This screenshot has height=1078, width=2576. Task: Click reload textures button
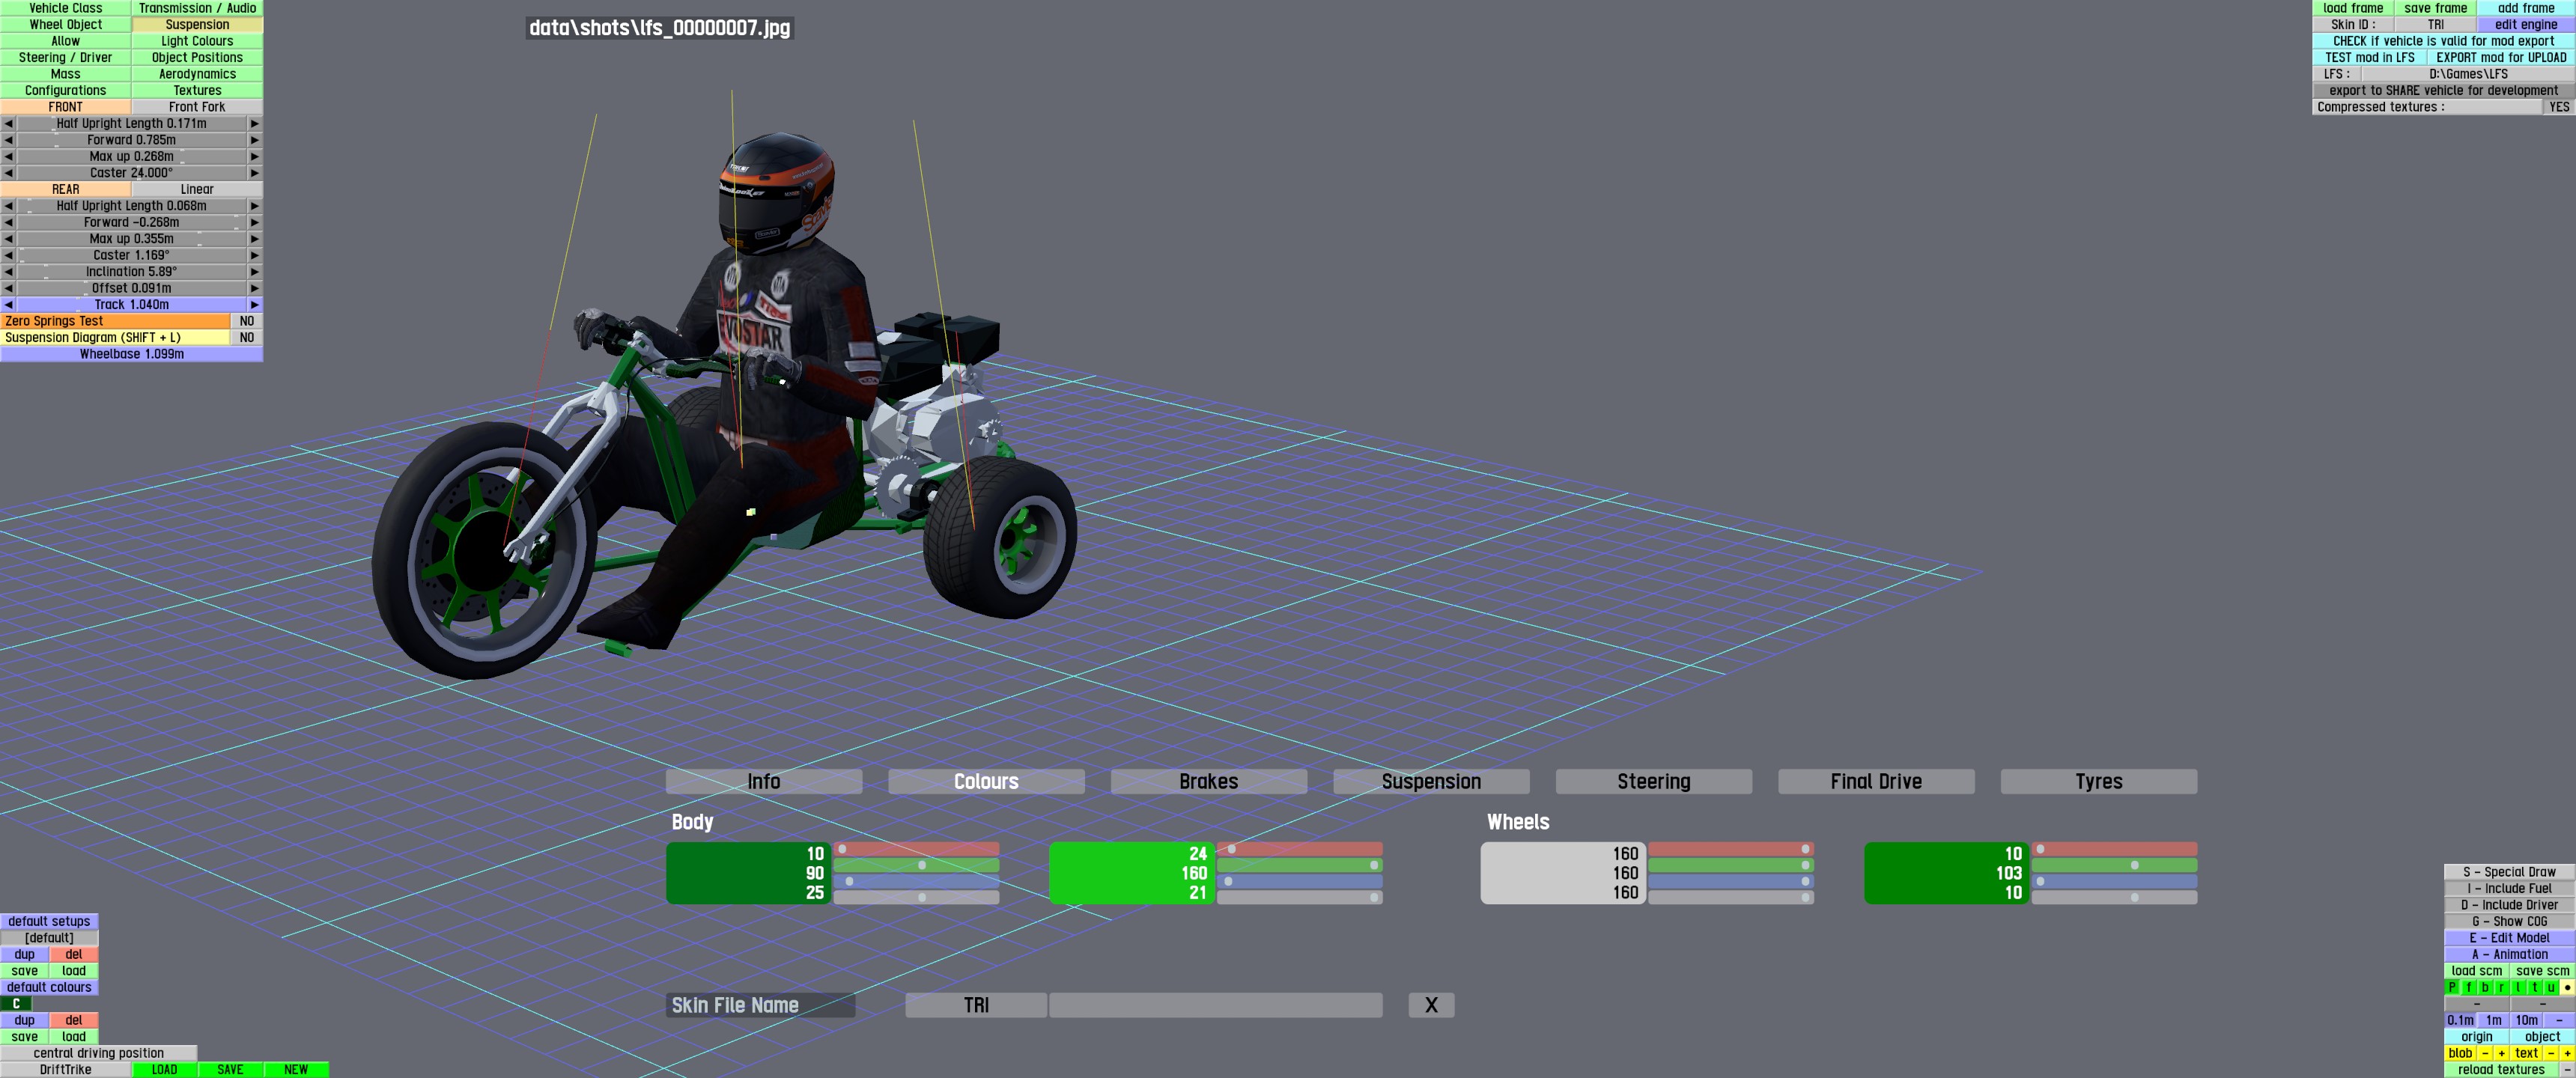pos(2500,1070)
